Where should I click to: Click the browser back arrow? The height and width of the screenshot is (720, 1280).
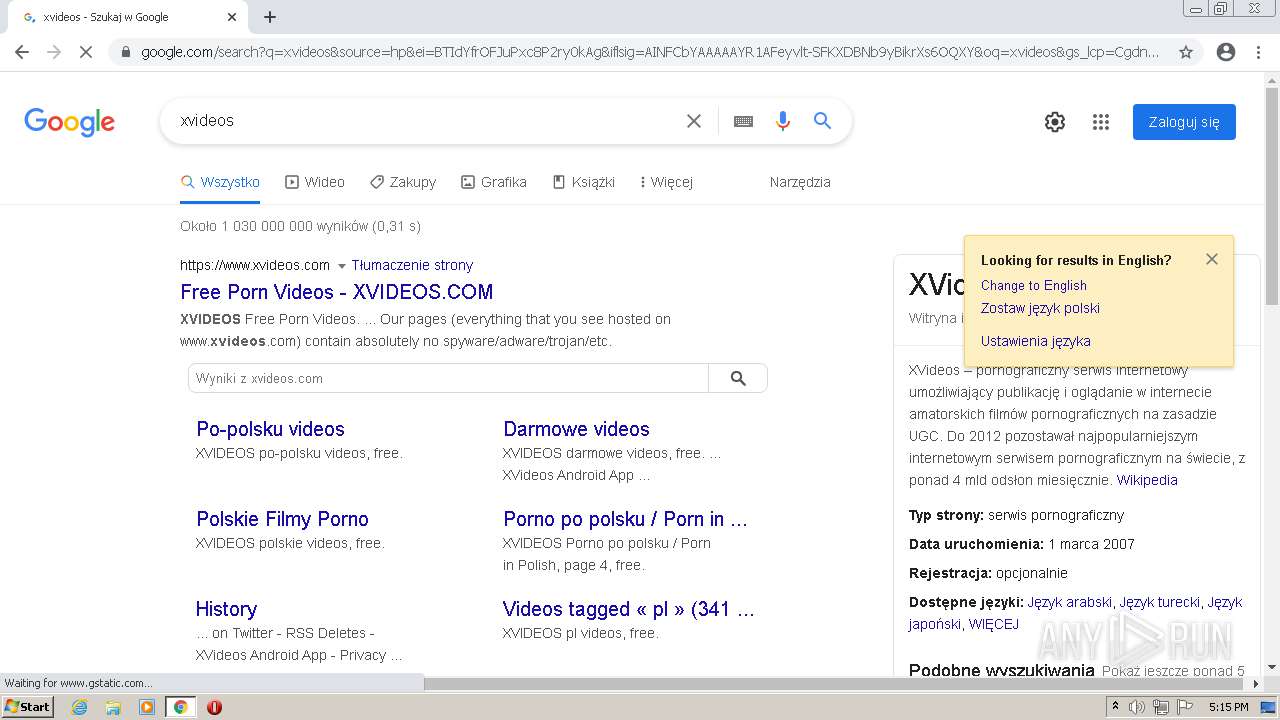pos(22,52)
